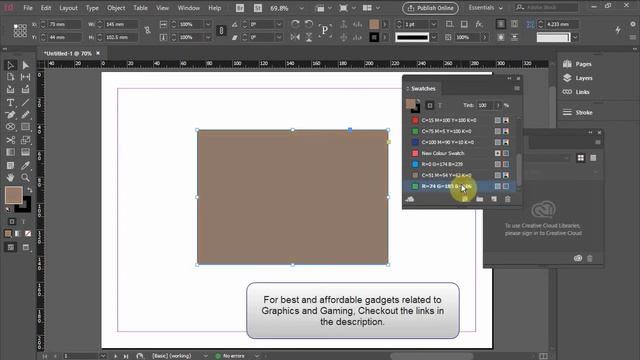
Task: Select the Direct Selection tool
Action: [x=25, y=65]
